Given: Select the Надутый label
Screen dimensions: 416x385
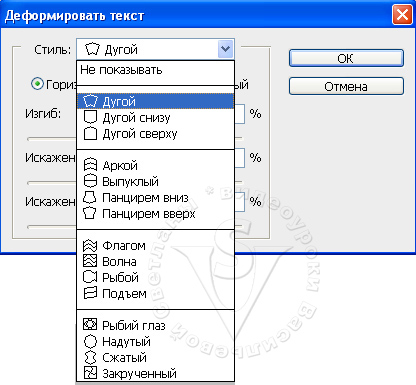Looking at the screenshot, I should [x=126, y=341].
